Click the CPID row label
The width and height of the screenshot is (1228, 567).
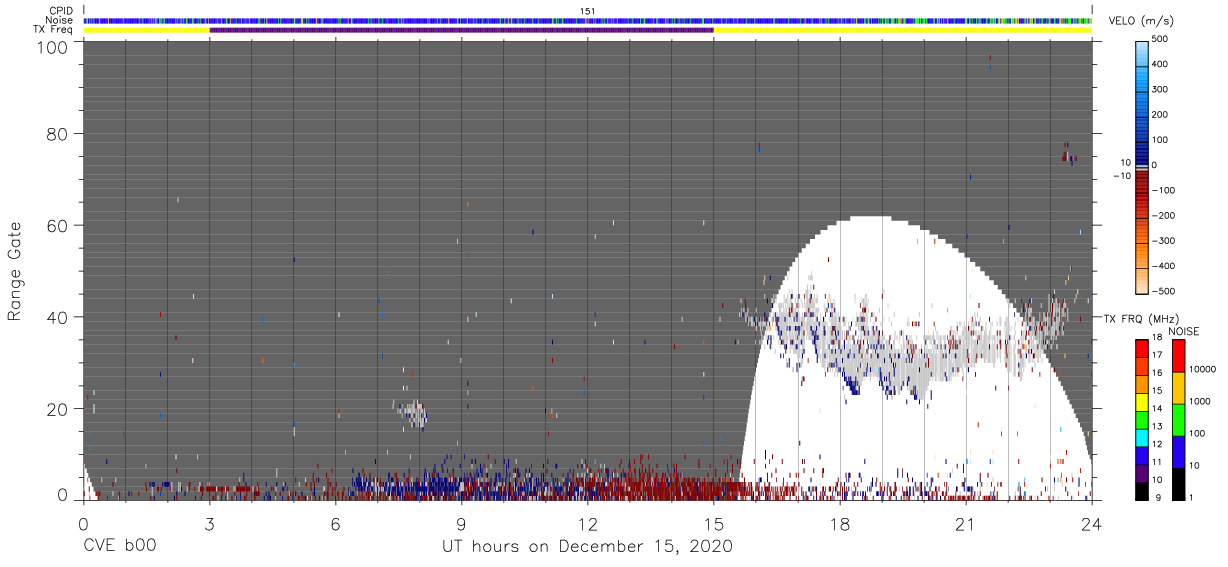pyautogui.click(x=59, y=11)
